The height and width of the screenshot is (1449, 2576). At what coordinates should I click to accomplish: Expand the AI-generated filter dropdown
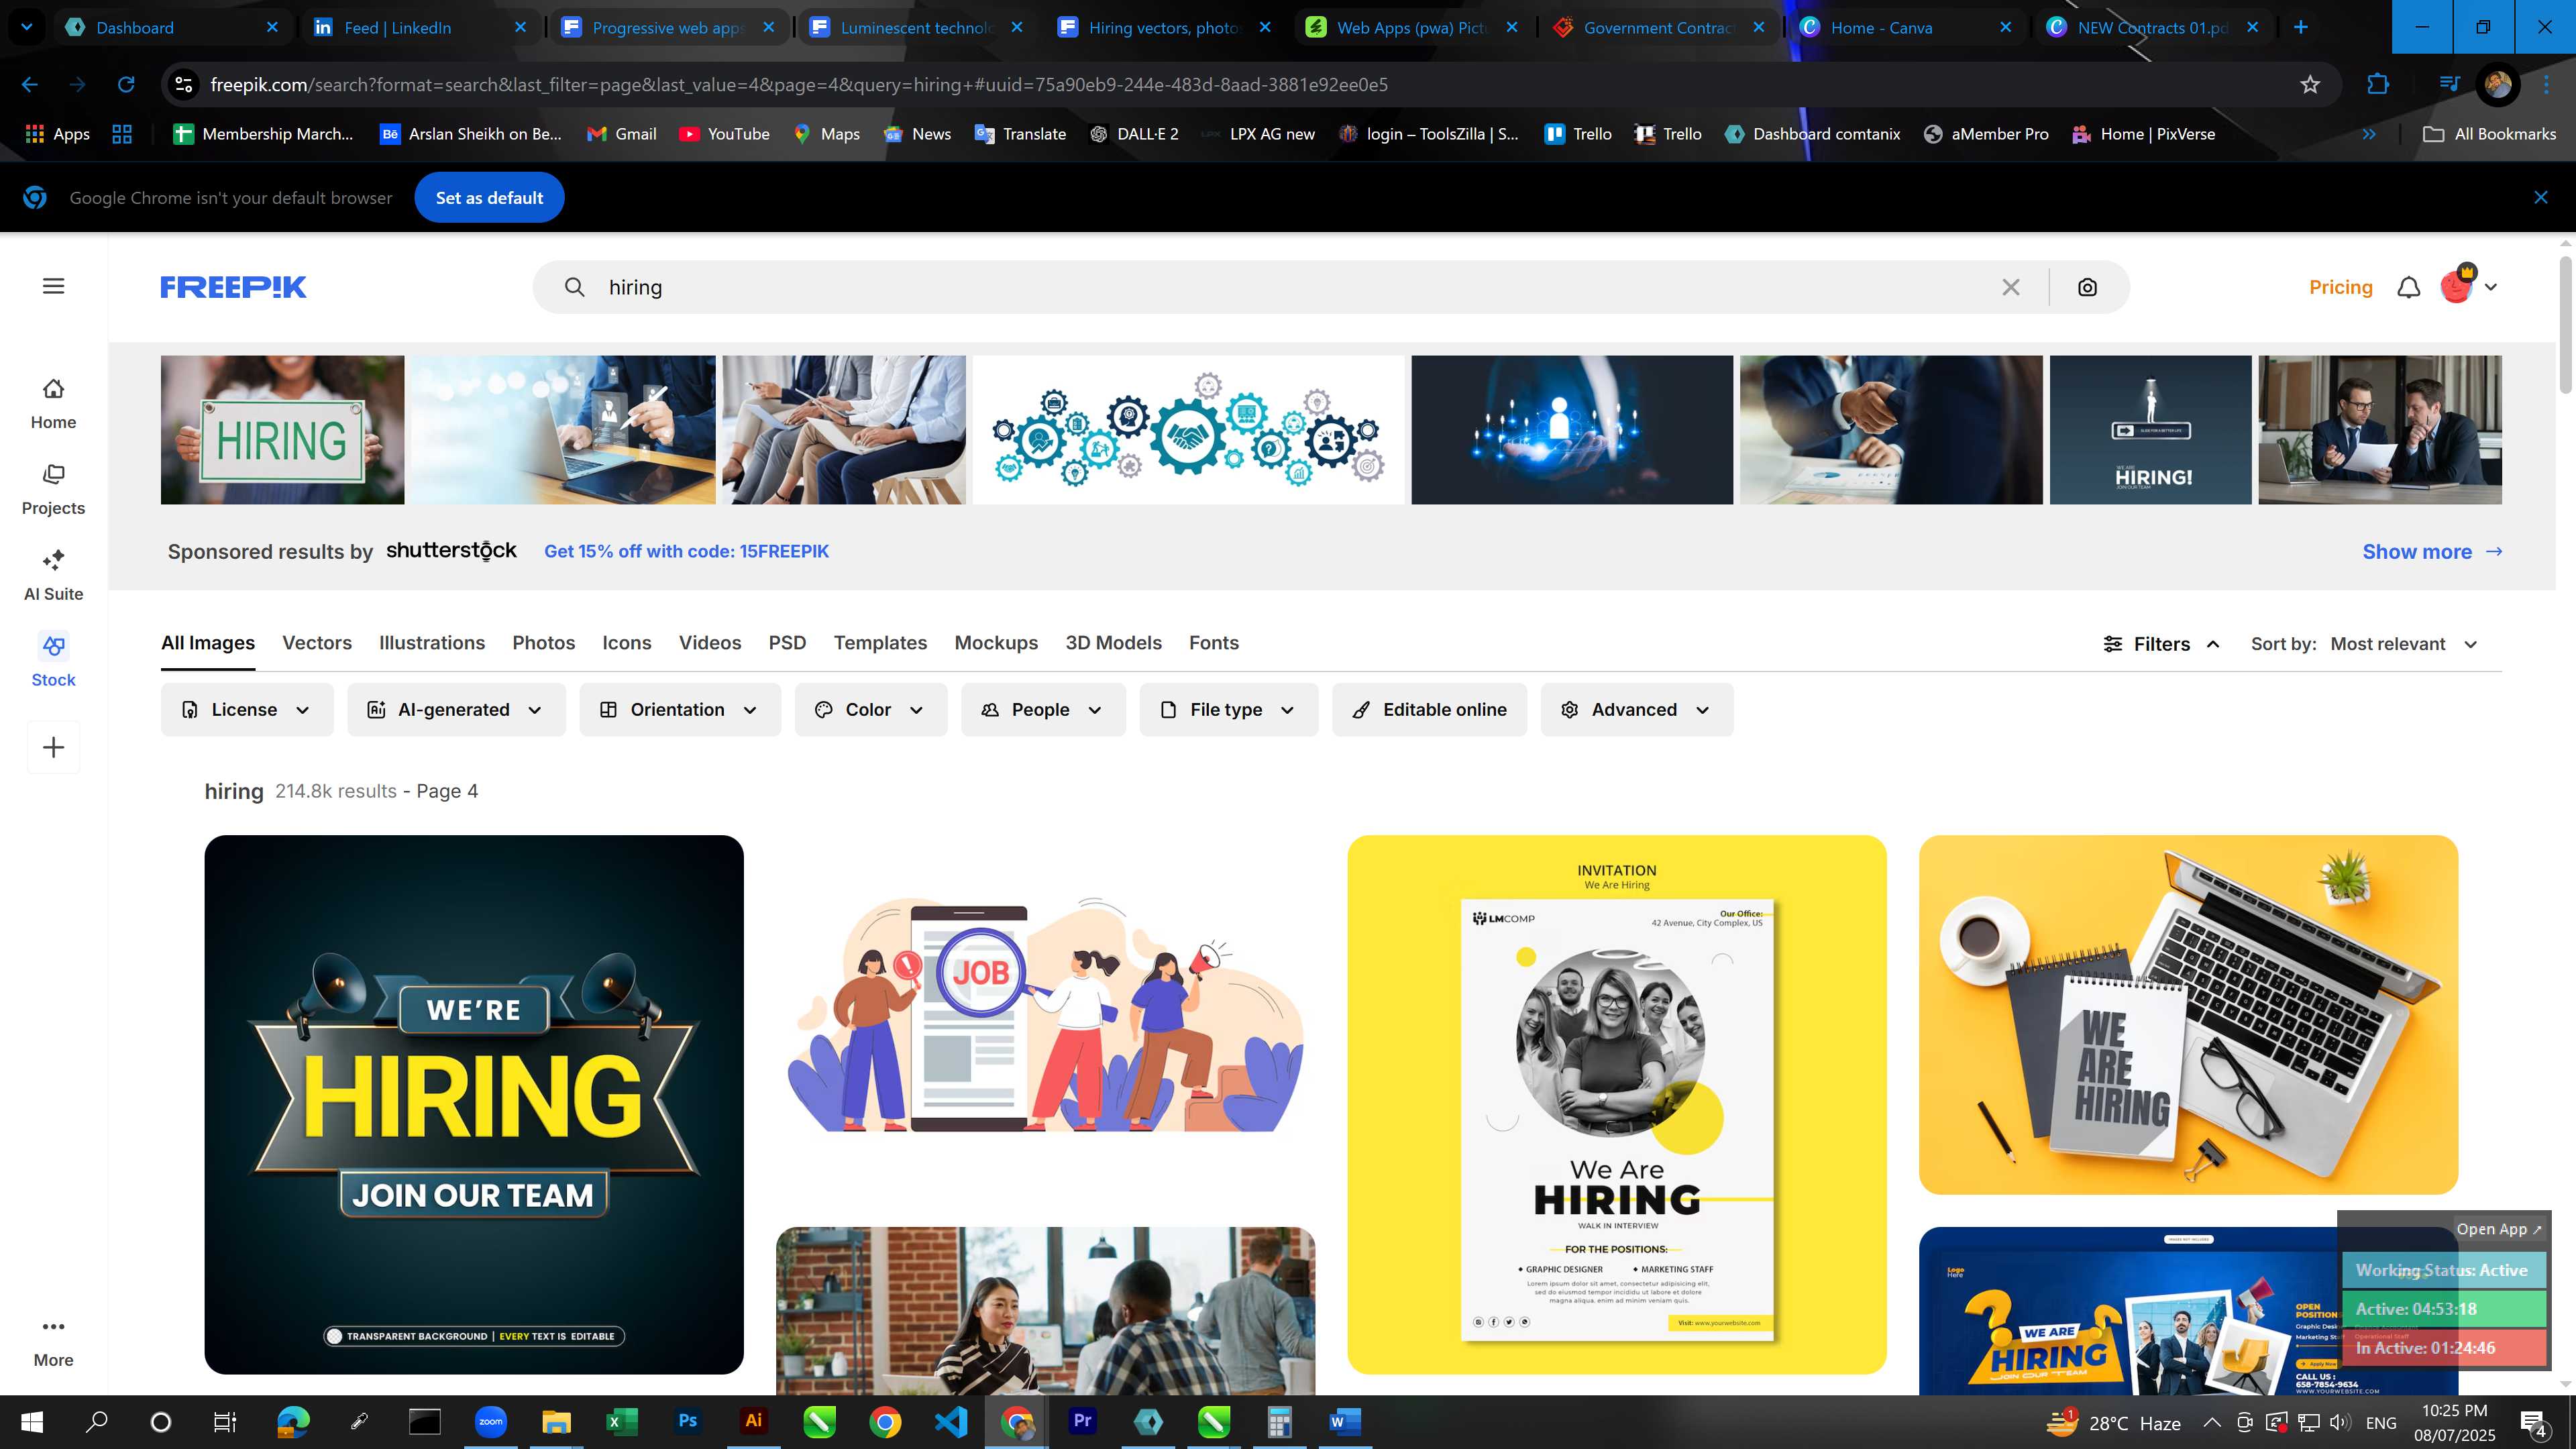point(456,709)
